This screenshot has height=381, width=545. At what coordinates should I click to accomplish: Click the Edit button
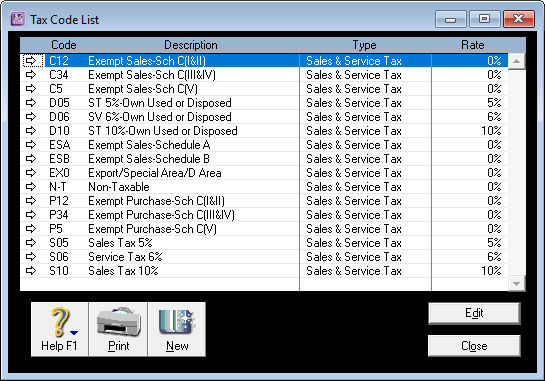pyautogui.click(x=474, y=313)
